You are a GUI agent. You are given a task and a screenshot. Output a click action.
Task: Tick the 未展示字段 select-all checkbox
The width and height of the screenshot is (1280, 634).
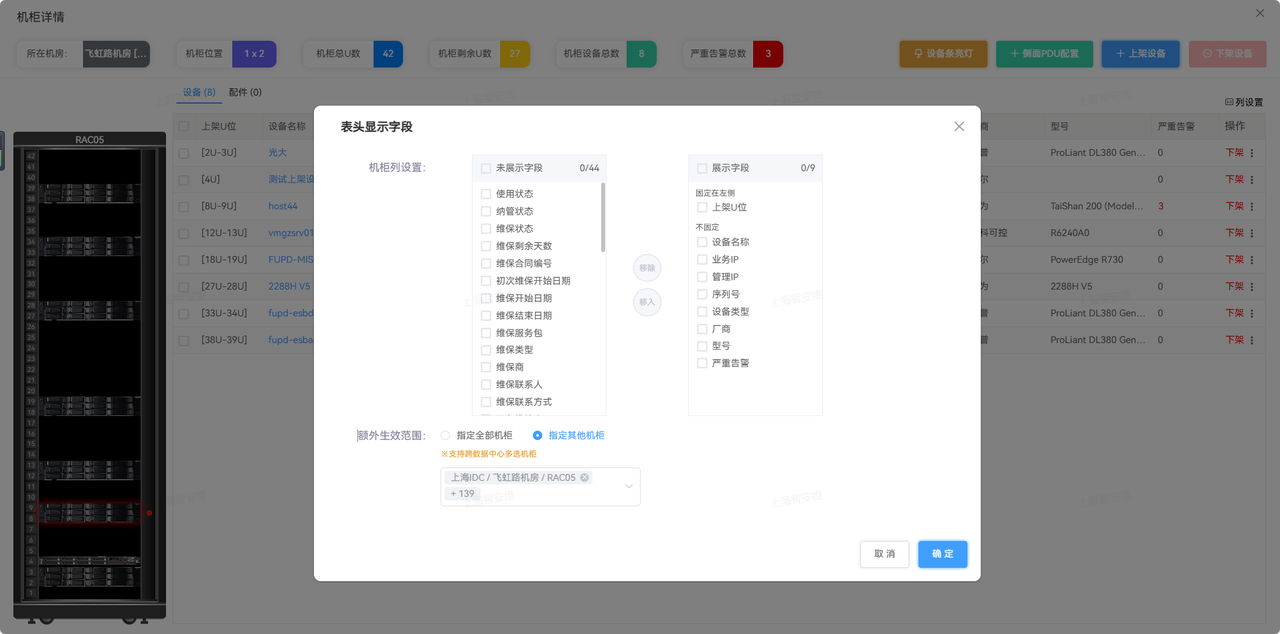486,168
